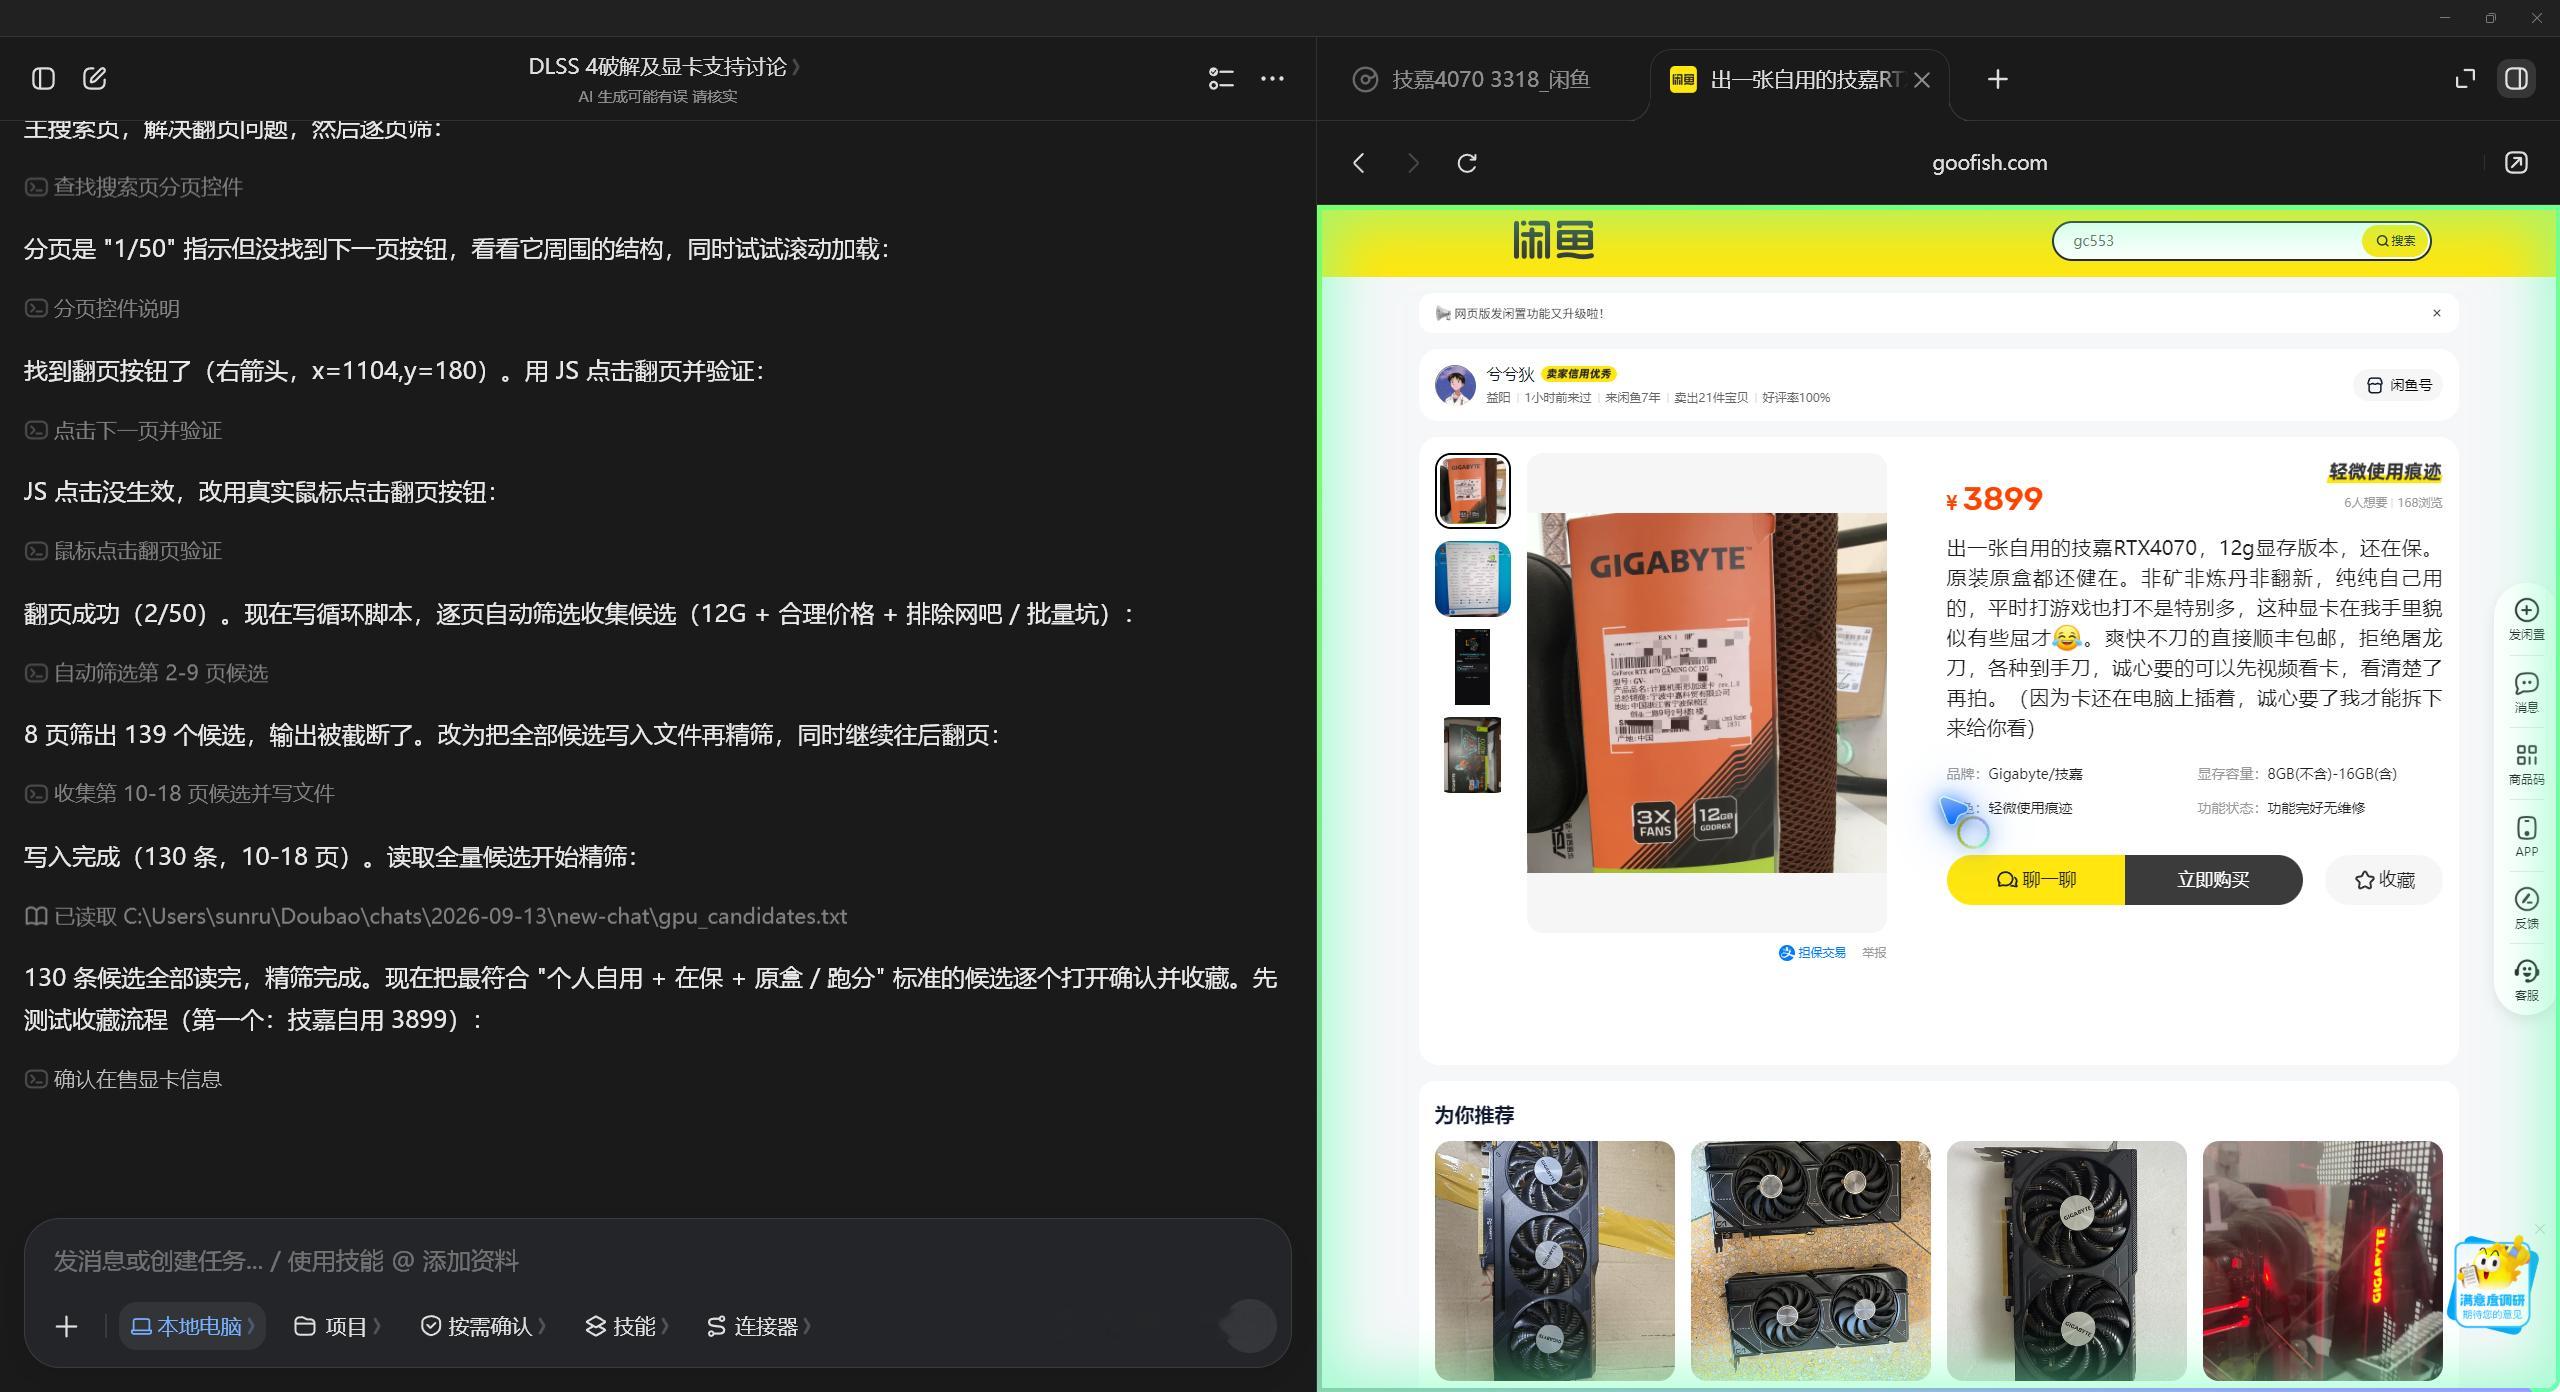Start a new chat with the compose icon
This screenshot has width=2560, height=1392.
point(95,78)
